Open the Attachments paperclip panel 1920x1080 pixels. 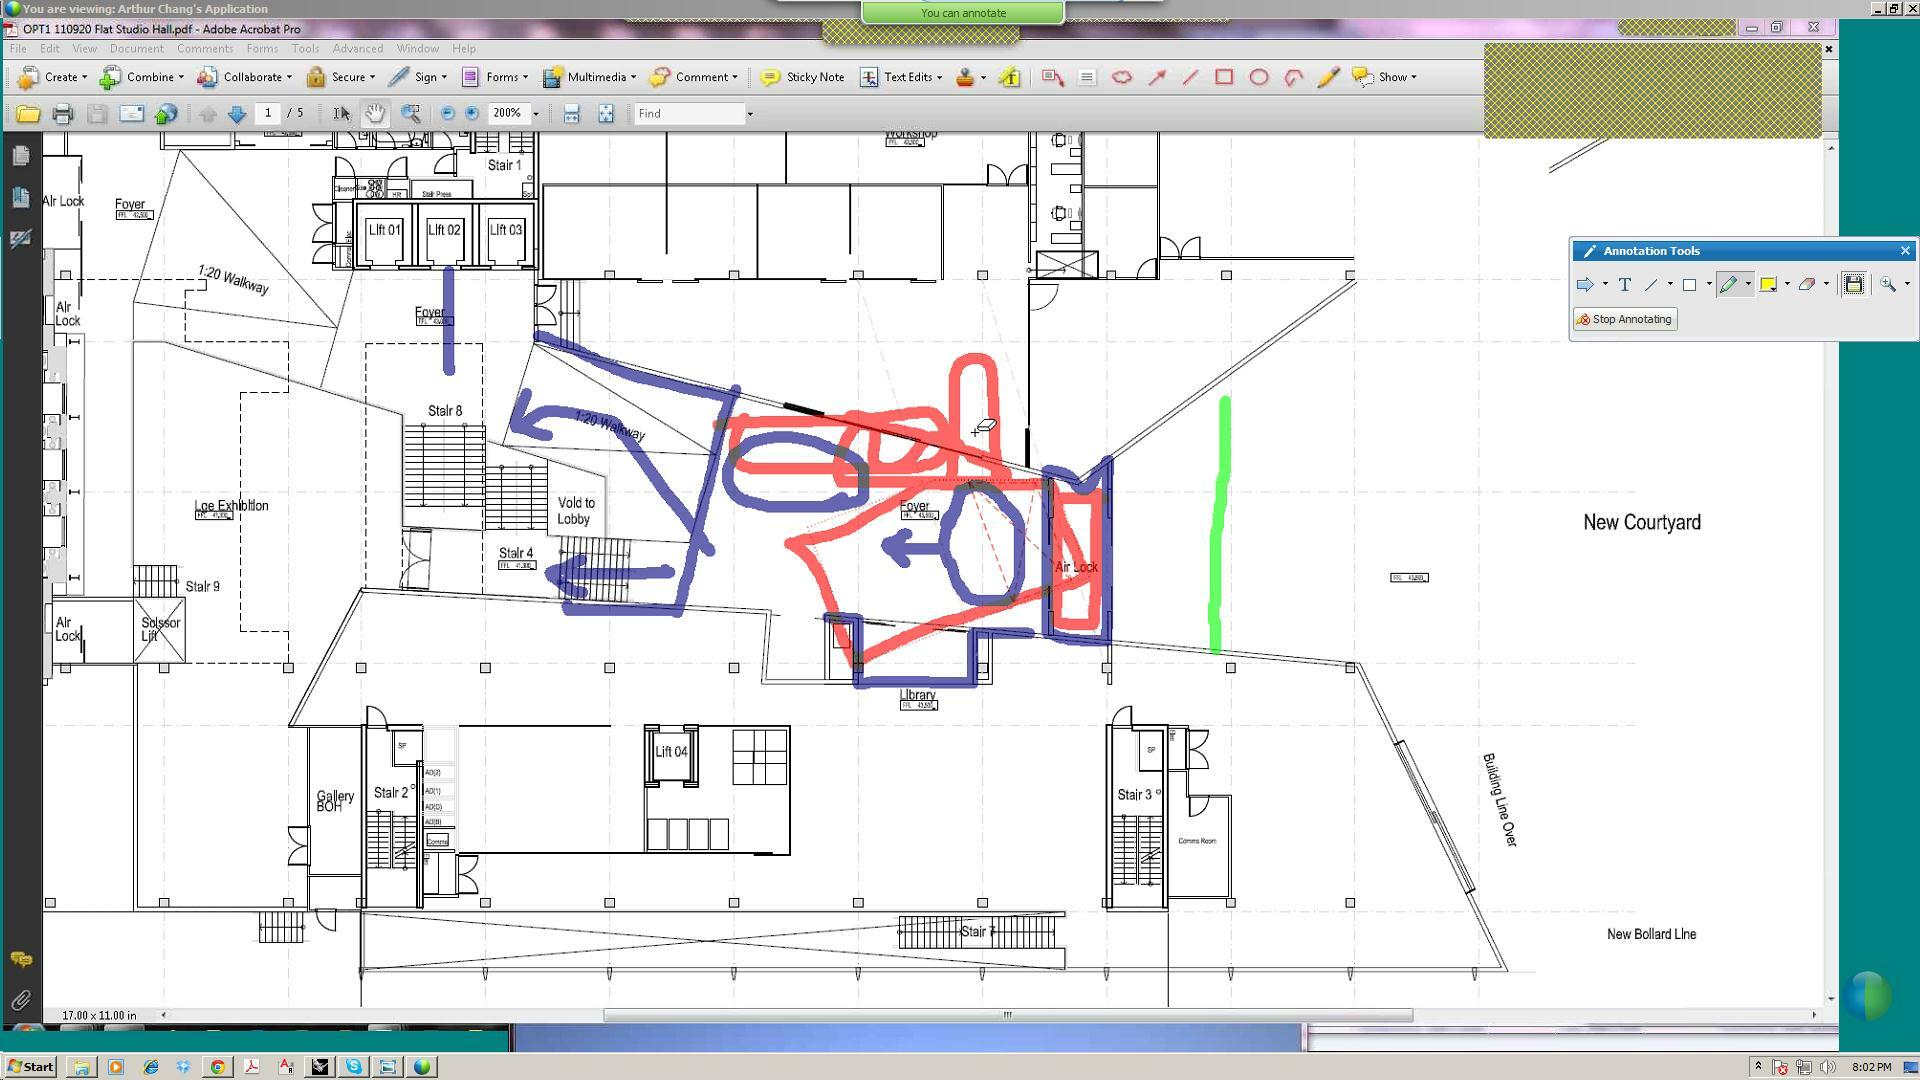(21, 1000)
